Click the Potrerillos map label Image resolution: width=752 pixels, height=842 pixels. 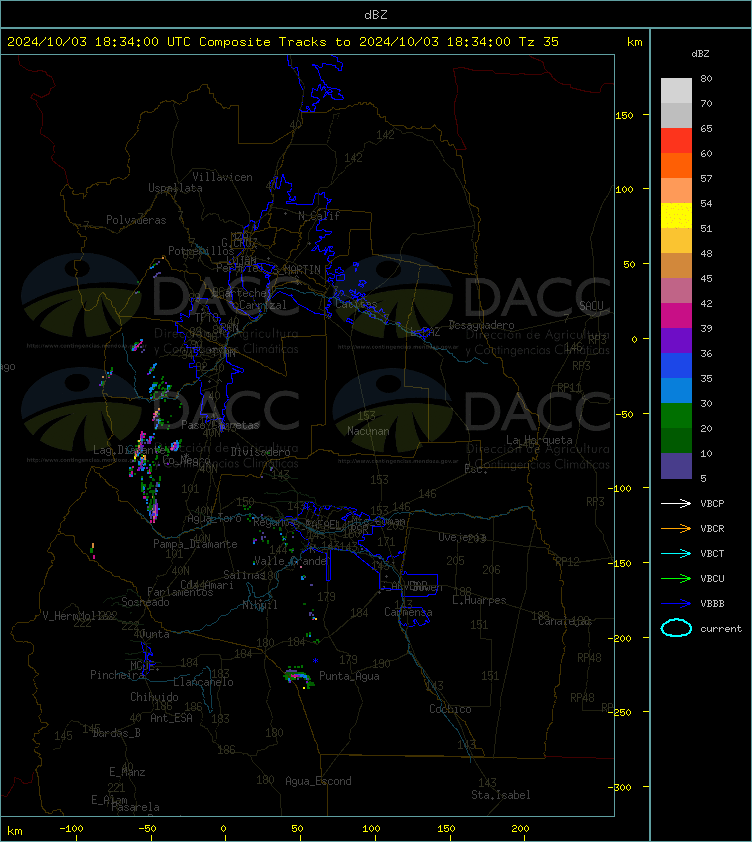(201, 251)
